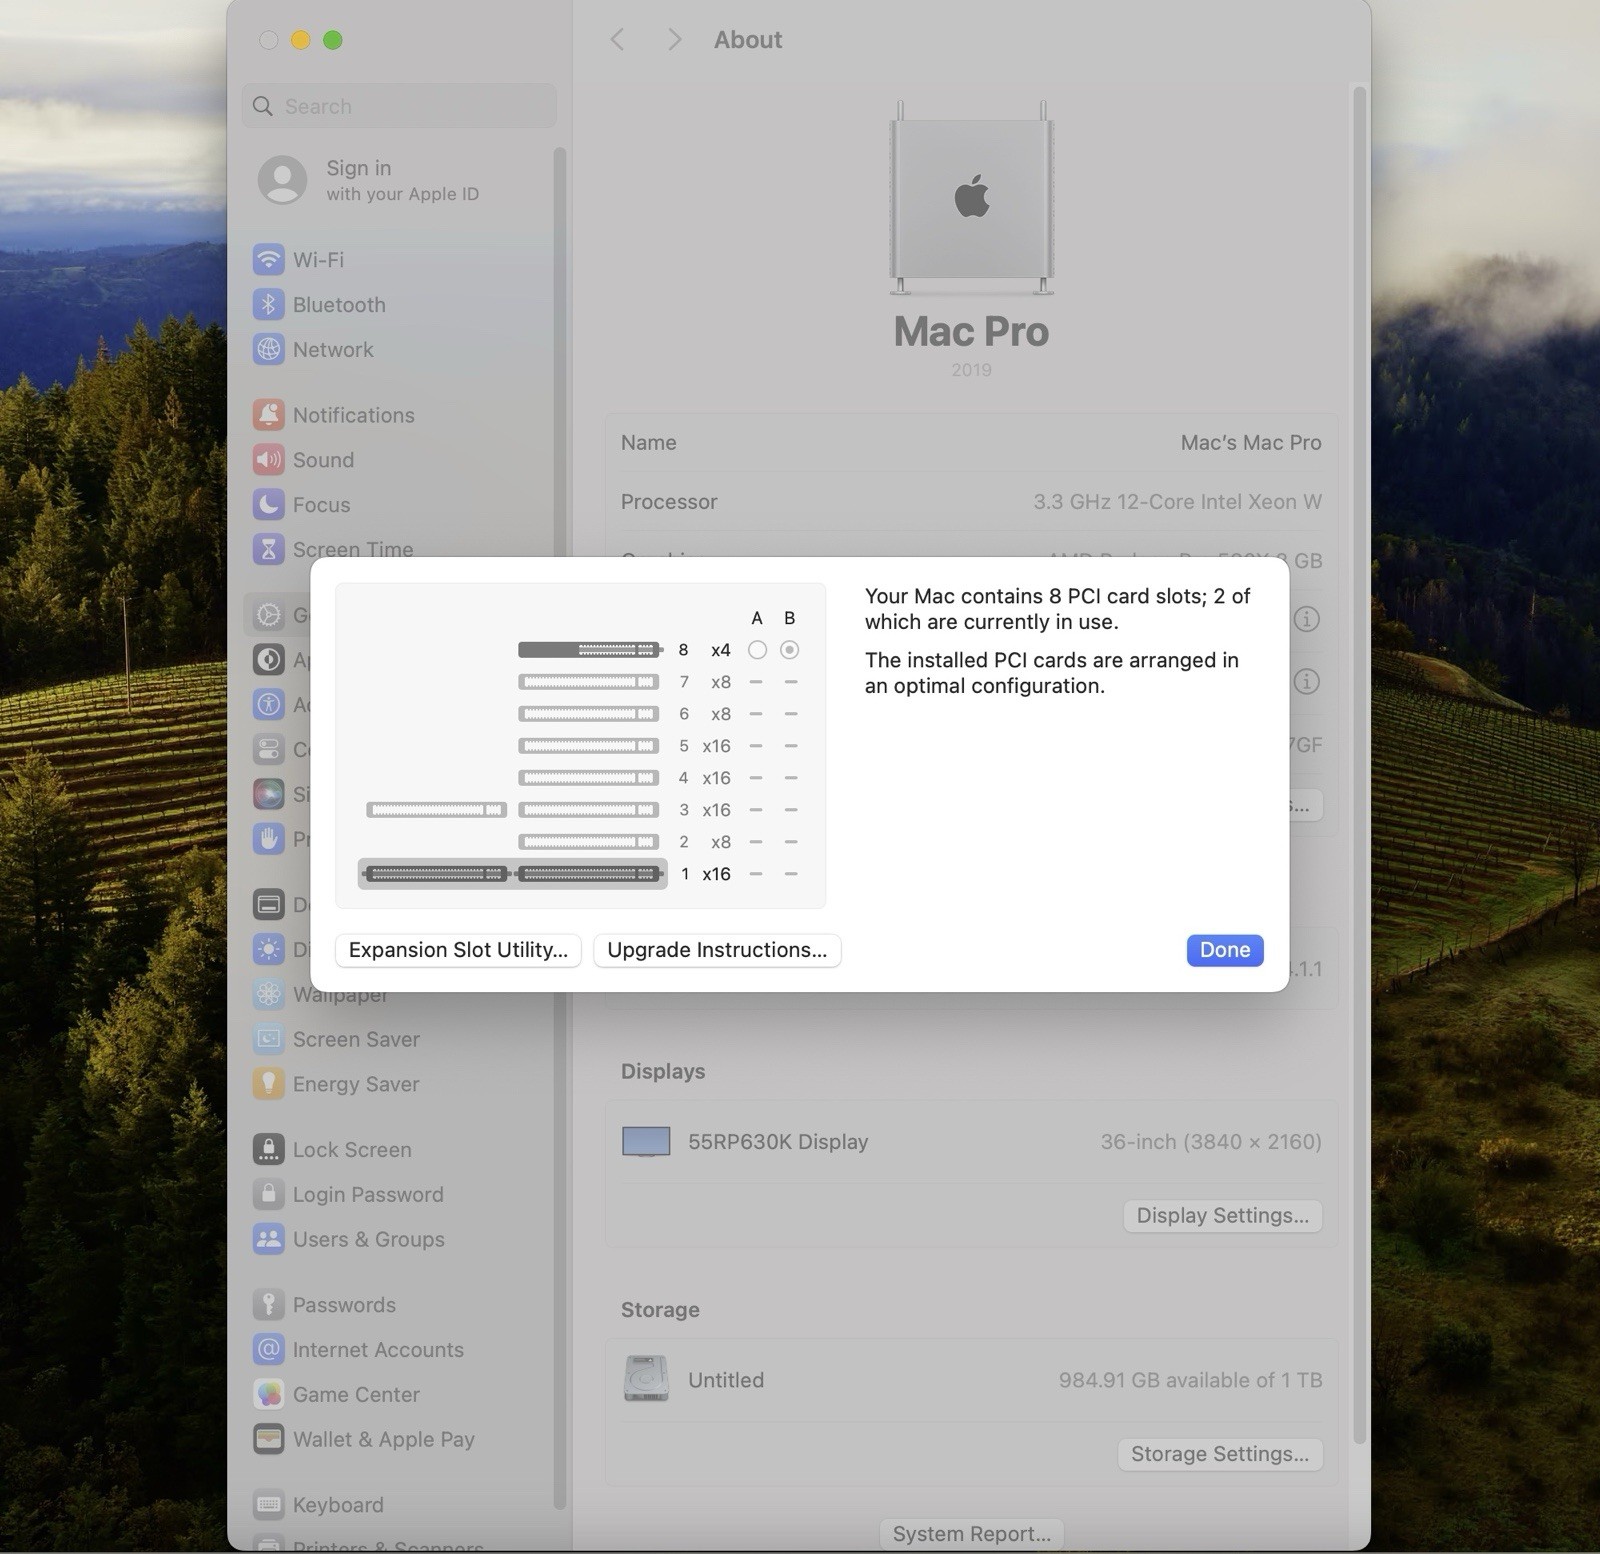The height and width of the screenshot is (1554, 1600).
Task: Open Users & Groups icon
Action: click(268, 1240)
